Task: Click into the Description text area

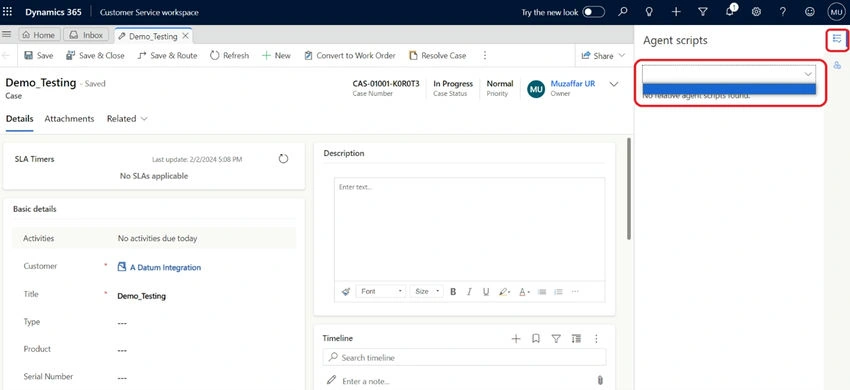Action: (469, 229)
